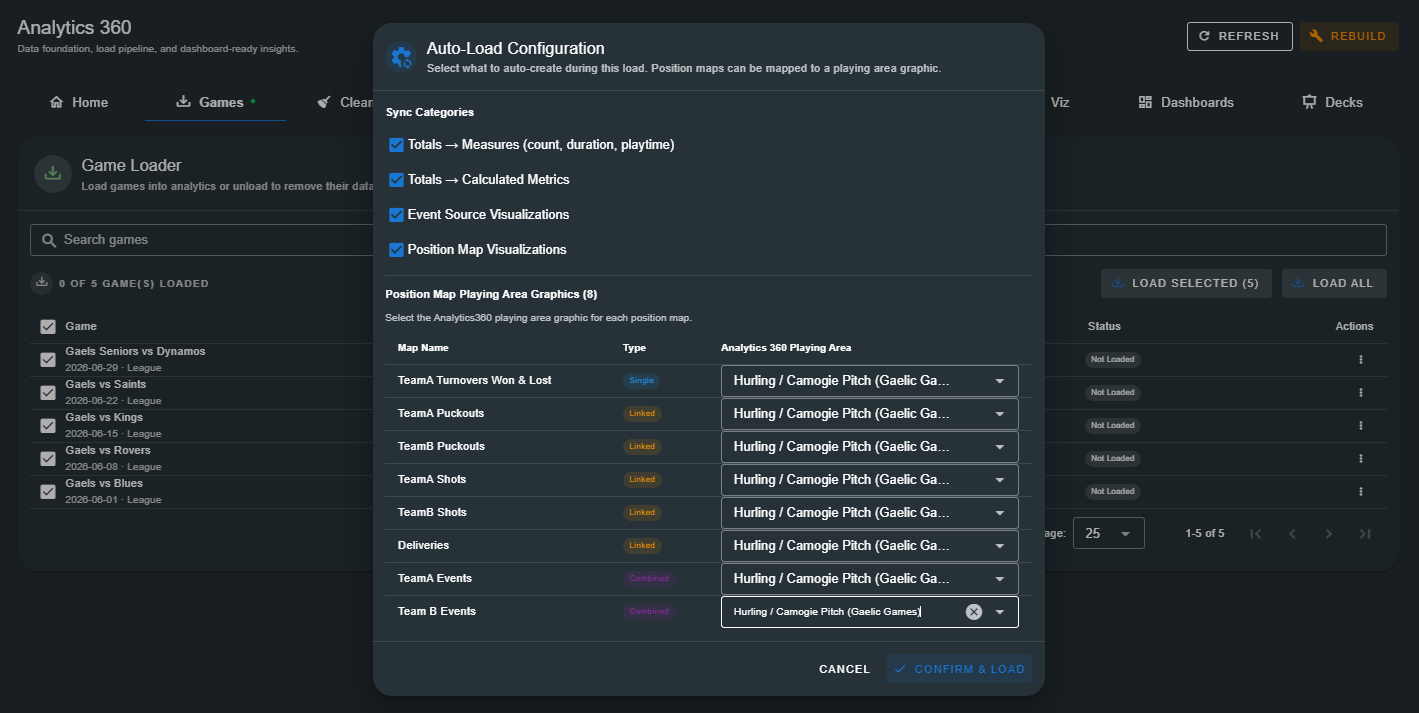This screenshot has width=1419, height=713.
Task: Go to previous page of games
Action: coord(1292,534)
